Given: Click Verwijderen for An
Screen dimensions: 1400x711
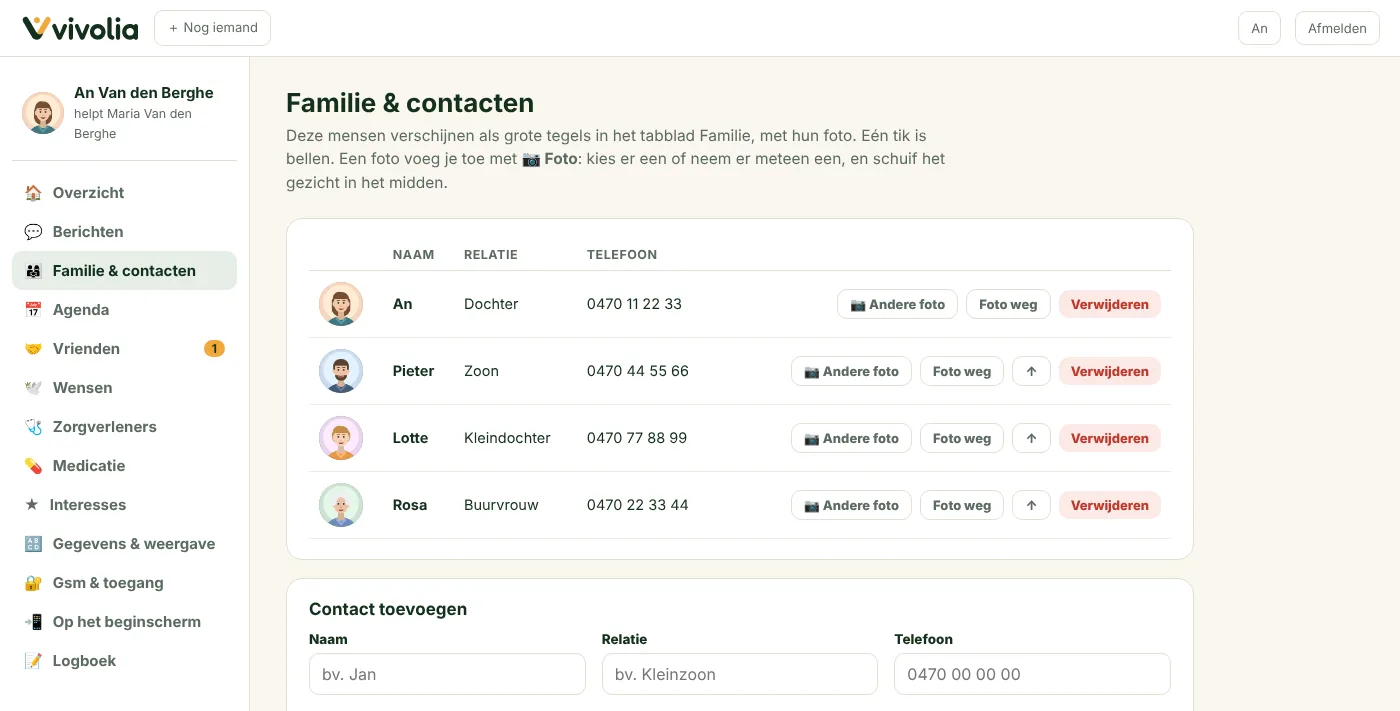Looking at the screenshot, I should (1110, 304).
